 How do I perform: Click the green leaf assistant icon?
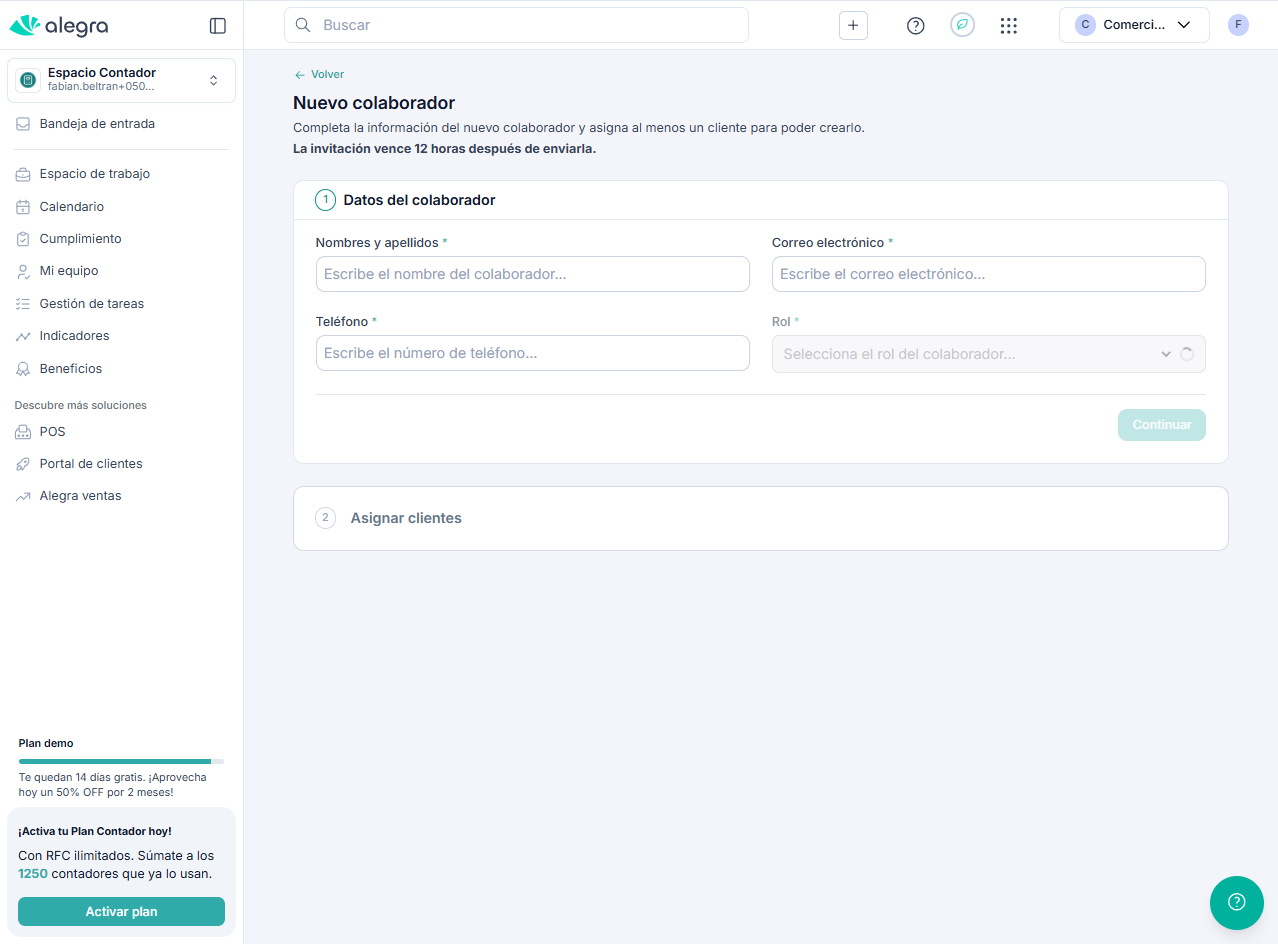pyautogui.click(x=962, y=26)
